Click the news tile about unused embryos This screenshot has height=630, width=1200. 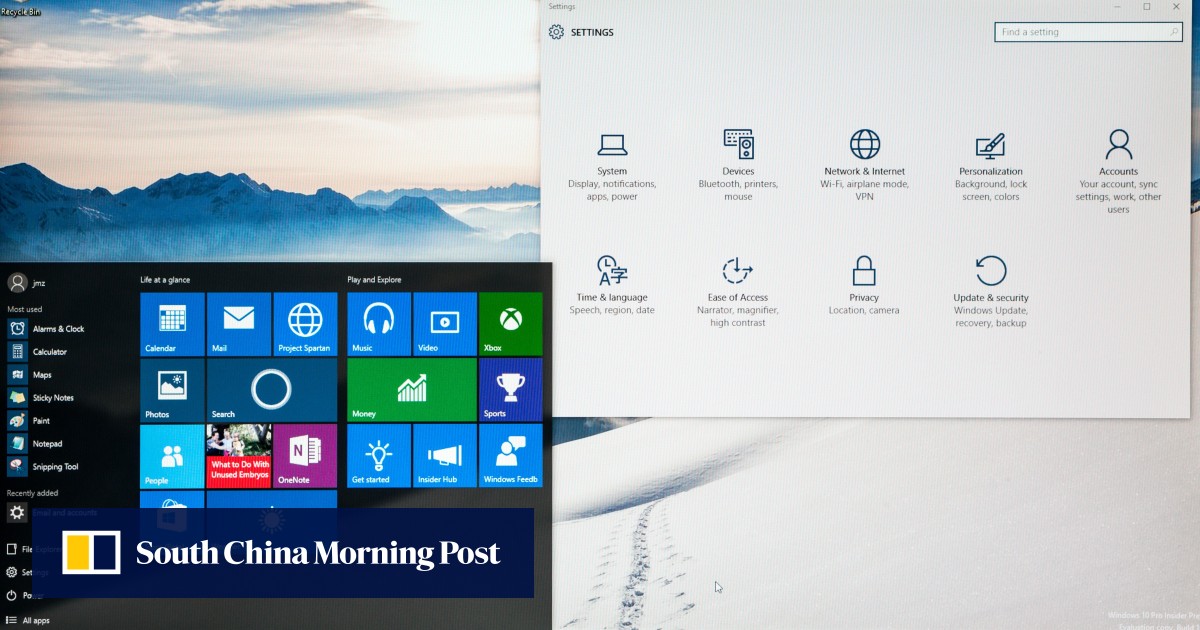[x=238, y=455]
